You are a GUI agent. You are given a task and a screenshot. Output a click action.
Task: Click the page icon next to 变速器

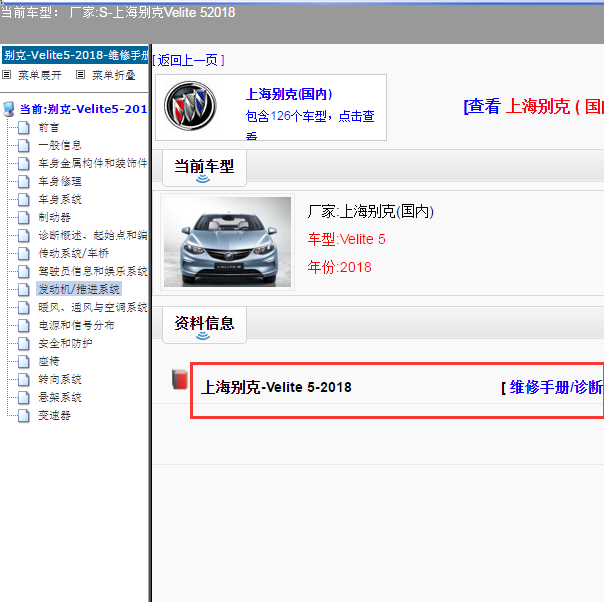click(x=23, y=415)
